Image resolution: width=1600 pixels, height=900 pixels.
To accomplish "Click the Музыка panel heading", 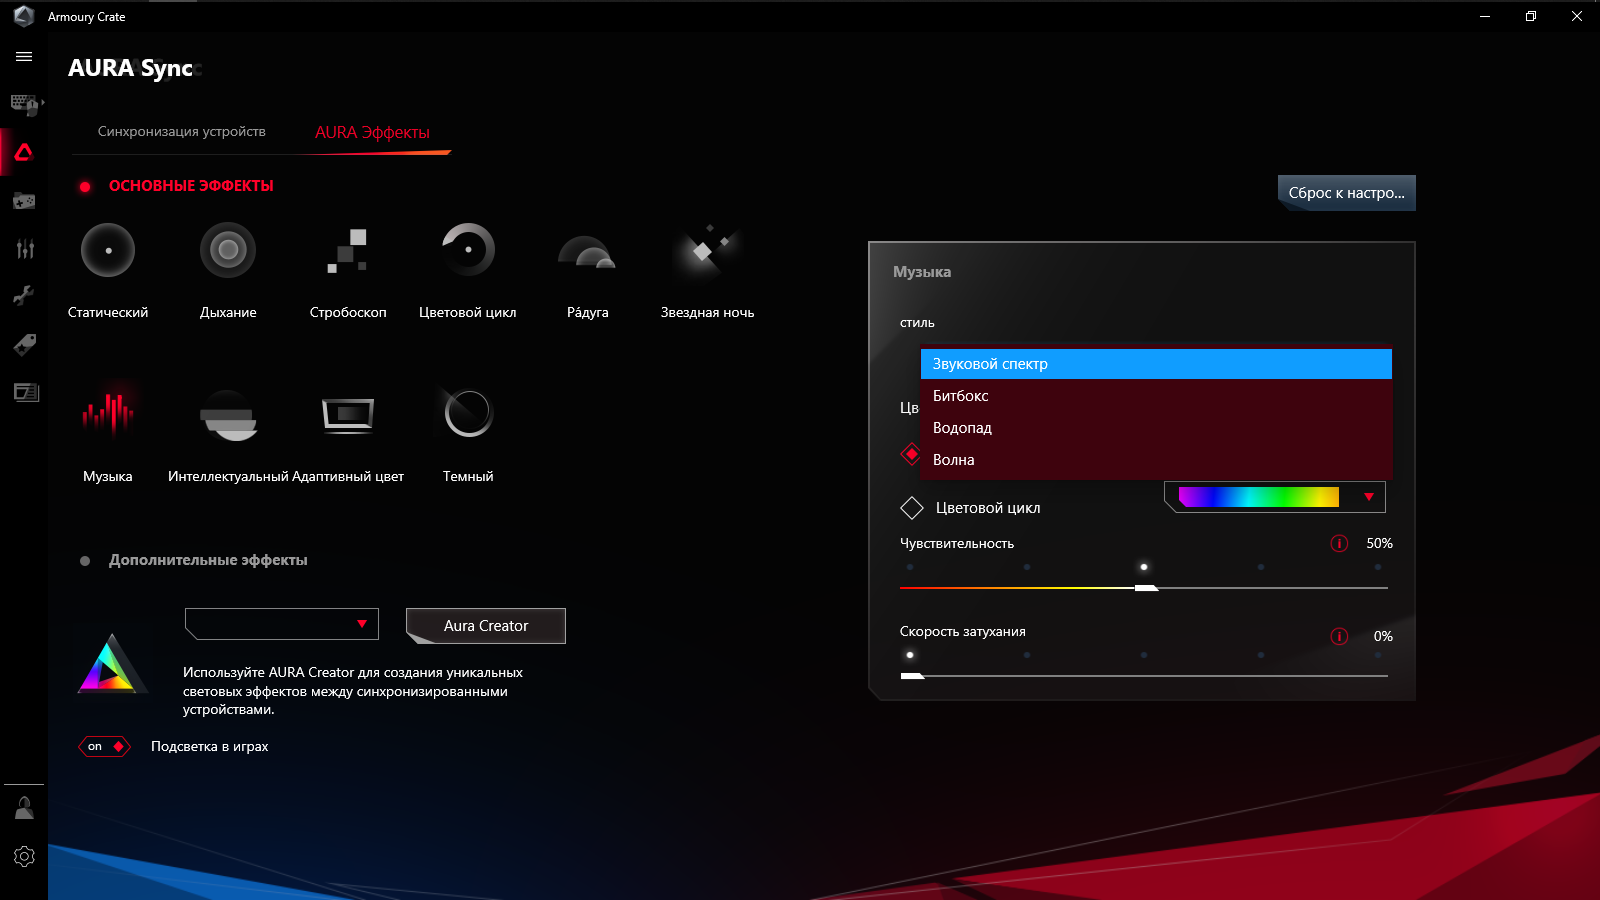I will point(922,272).
